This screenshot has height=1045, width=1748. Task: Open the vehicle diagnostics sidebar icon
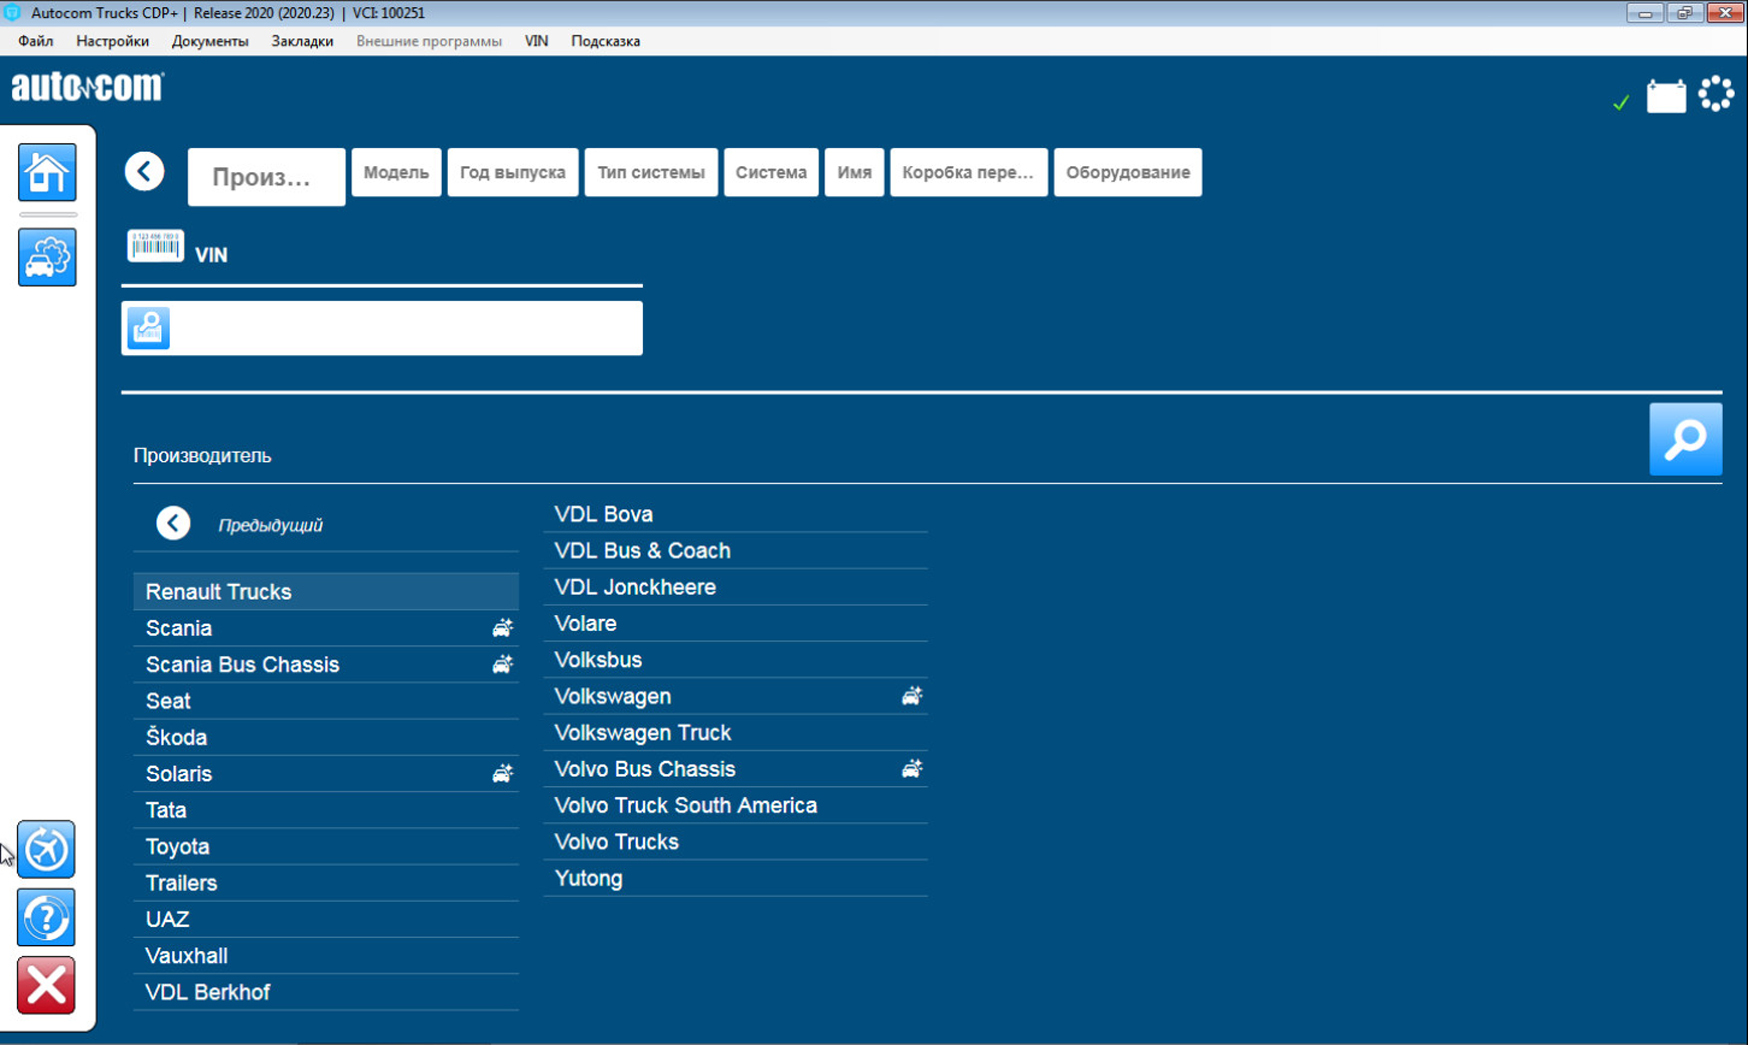click(47, 258)
